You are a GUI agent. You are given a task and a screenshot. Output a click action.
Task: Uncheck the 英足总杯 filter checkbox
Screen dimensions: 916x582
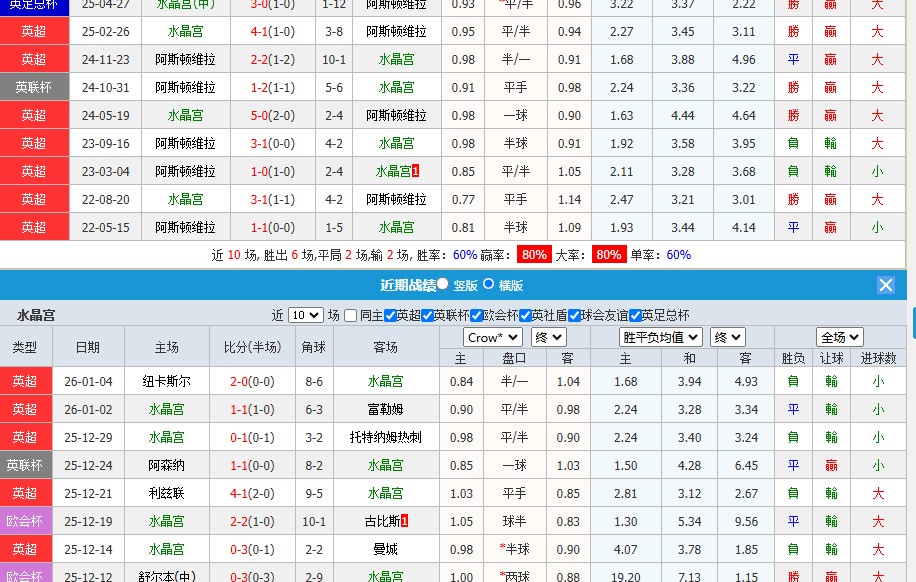635,315
